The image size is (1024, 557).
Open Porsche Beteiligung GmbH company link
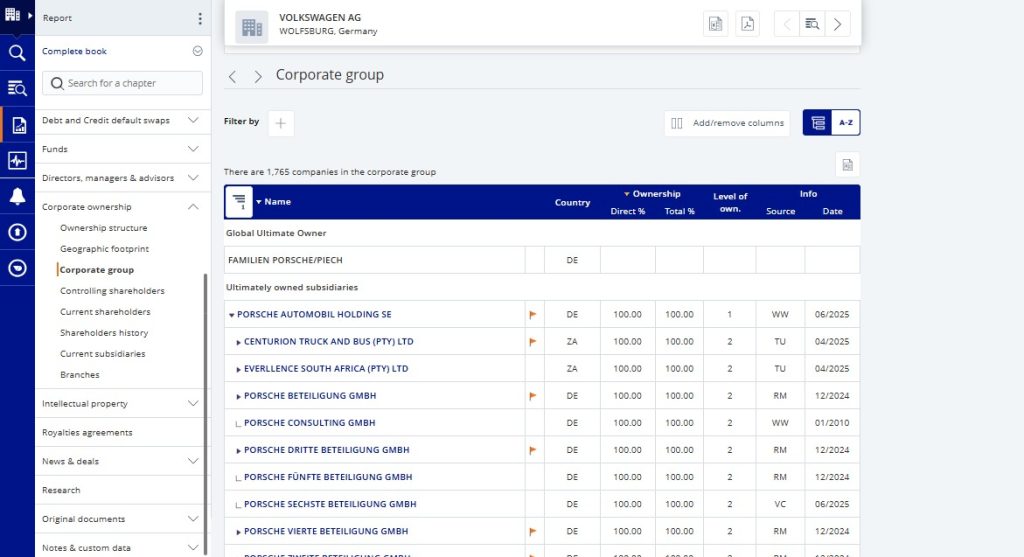click(310, 396)
